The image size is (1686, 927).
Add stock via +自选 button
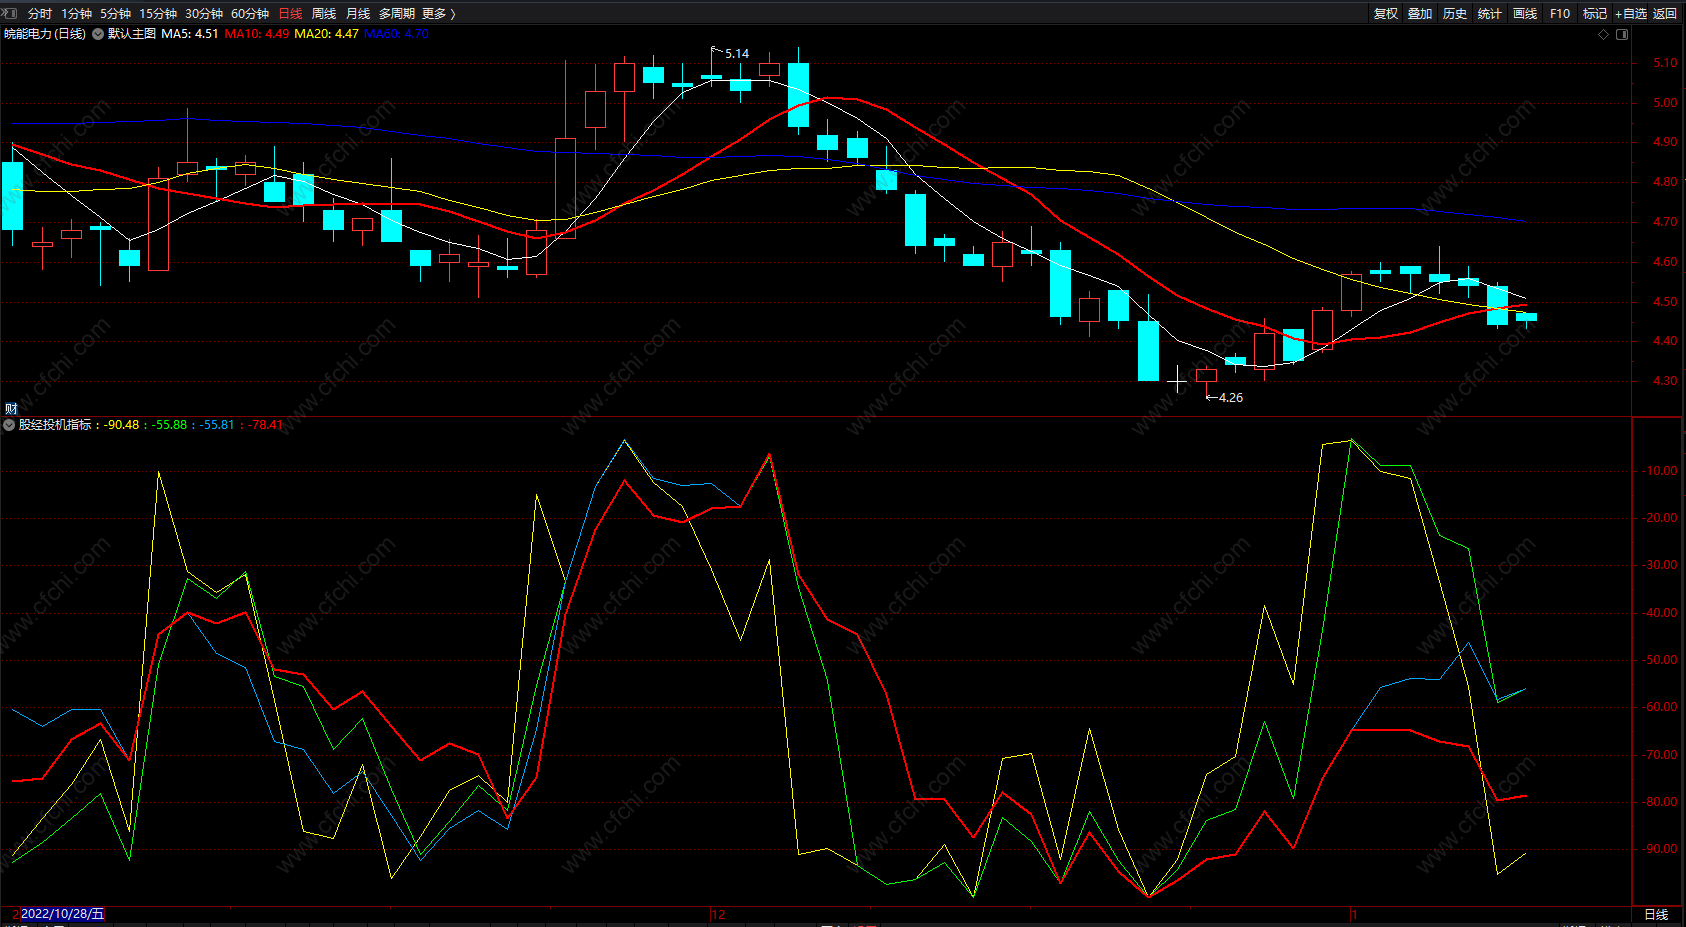1631,14
